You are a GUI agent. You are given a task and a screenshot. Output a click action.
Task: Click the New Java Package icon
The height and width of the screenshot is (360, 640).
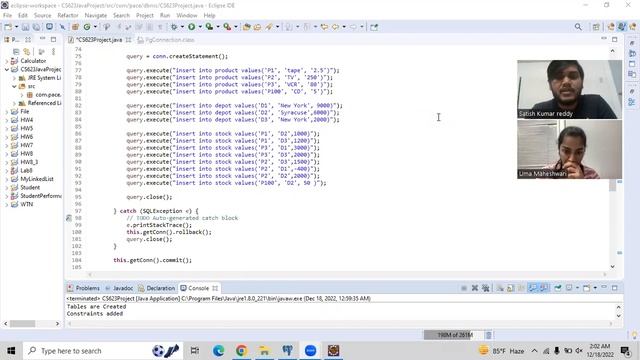[75, 27]
